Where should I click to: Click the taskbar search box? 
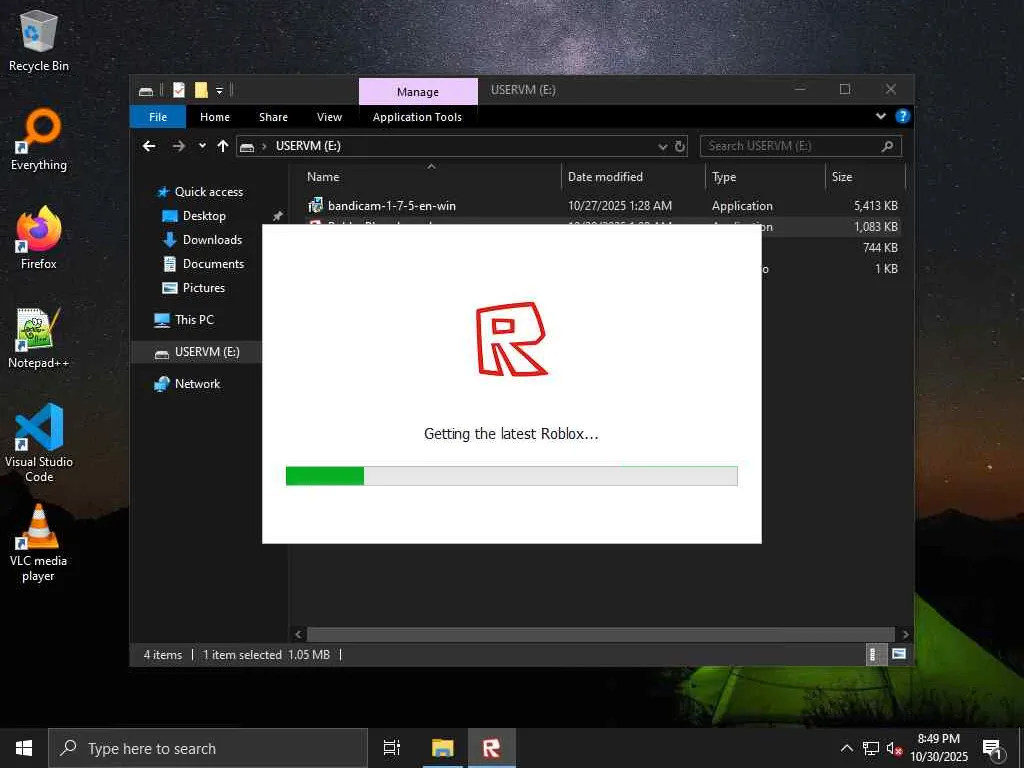(x=208, y=748)
